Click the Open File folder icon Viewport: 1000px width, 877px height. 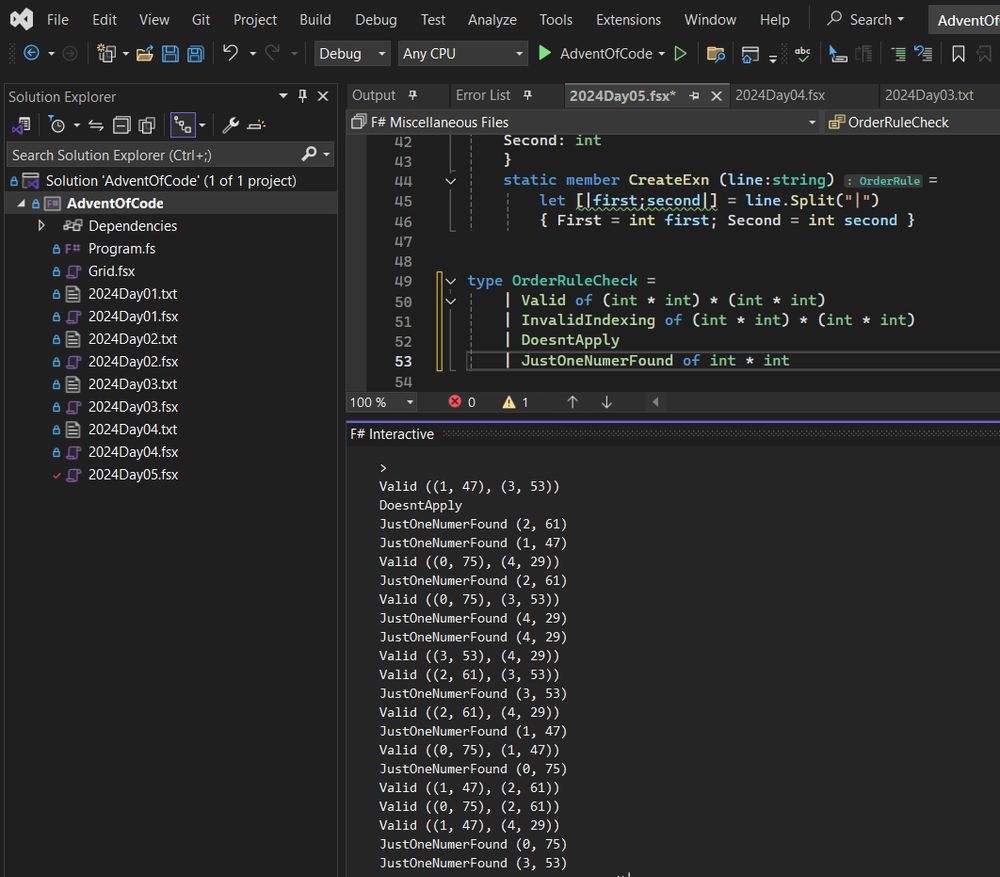(145, 54)
